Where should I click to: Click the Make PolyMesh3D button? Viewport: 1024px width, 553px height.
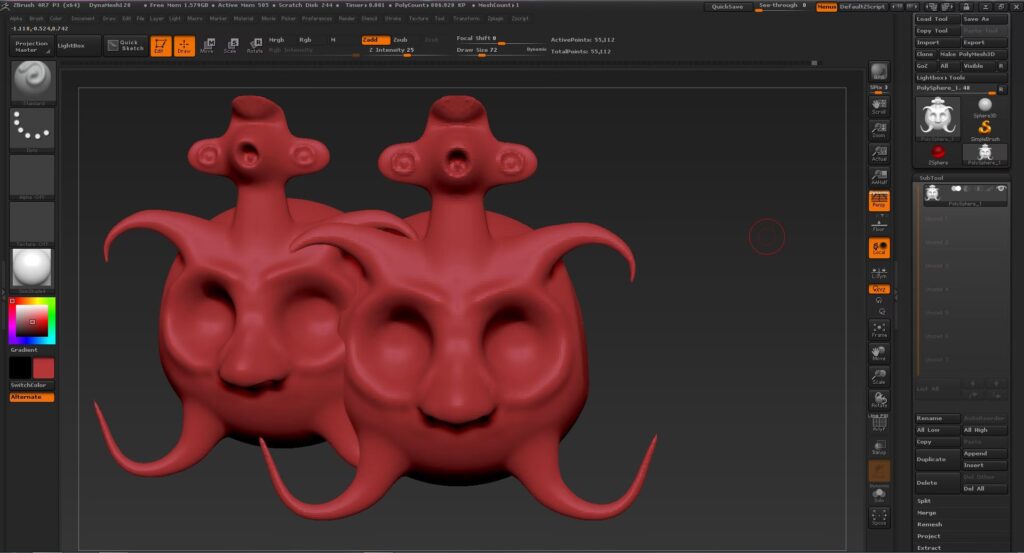tap(967, 54)
